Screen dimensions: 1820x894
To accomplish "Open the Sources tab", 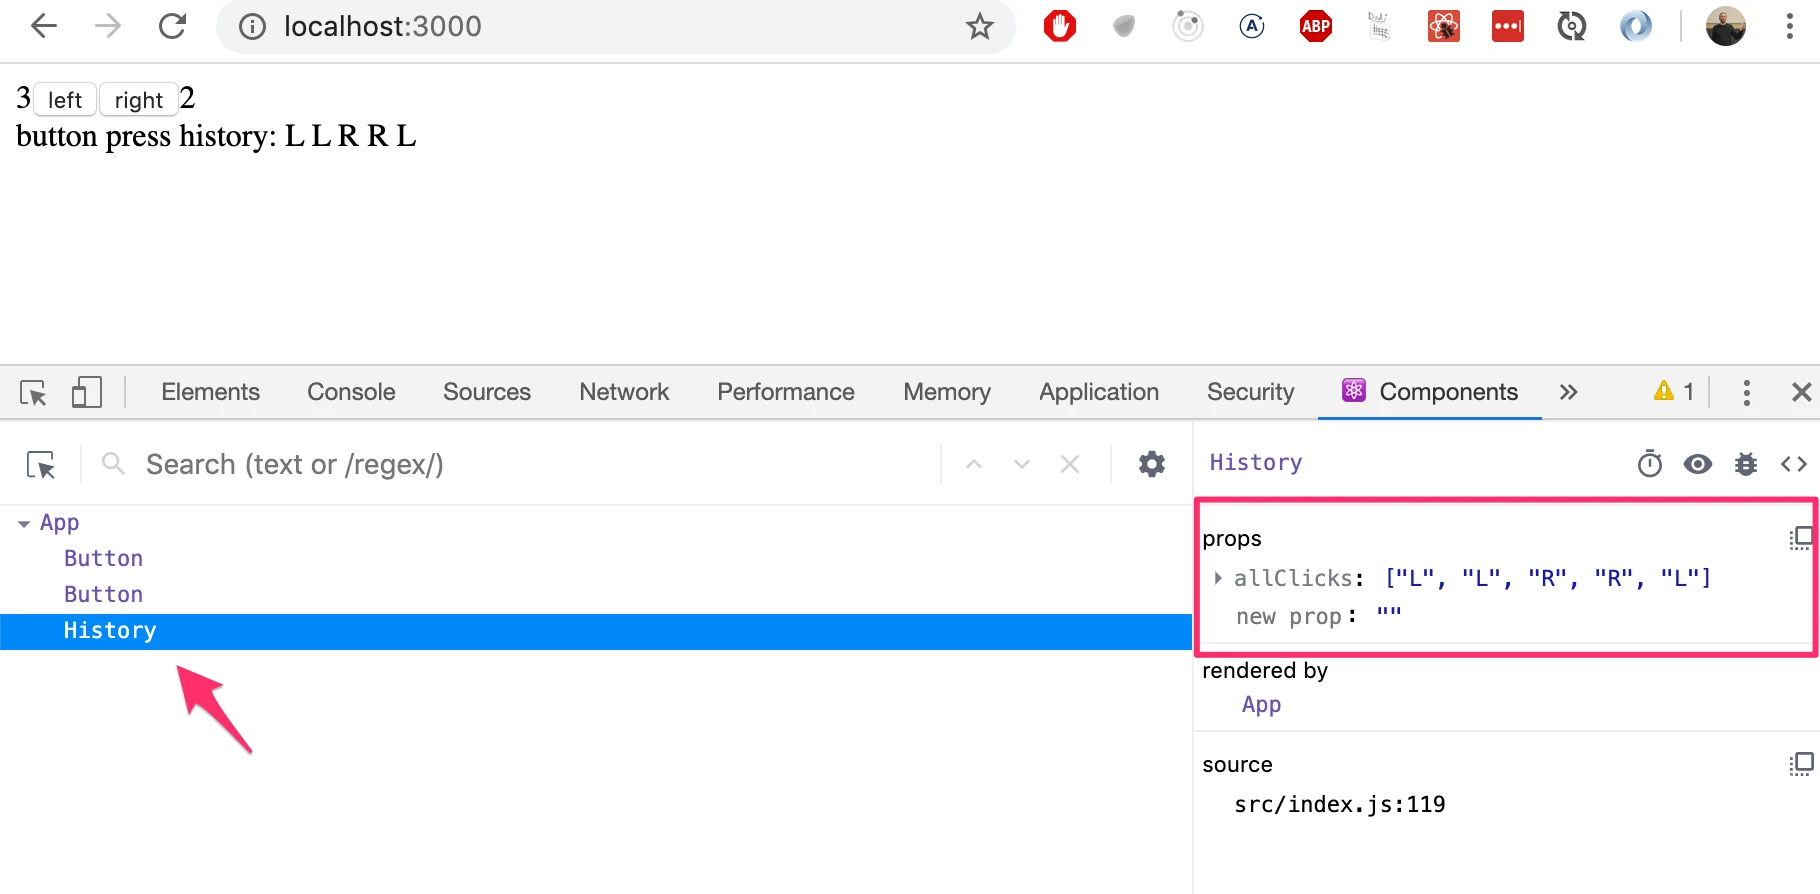I will [x=487, y=392].
